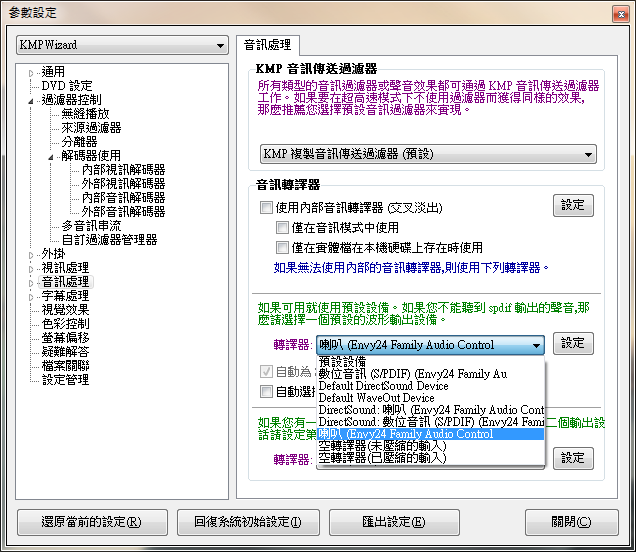Switch to the 音訊處理 tab
Screen dimensions: 636x552
(x=267, y=45)
